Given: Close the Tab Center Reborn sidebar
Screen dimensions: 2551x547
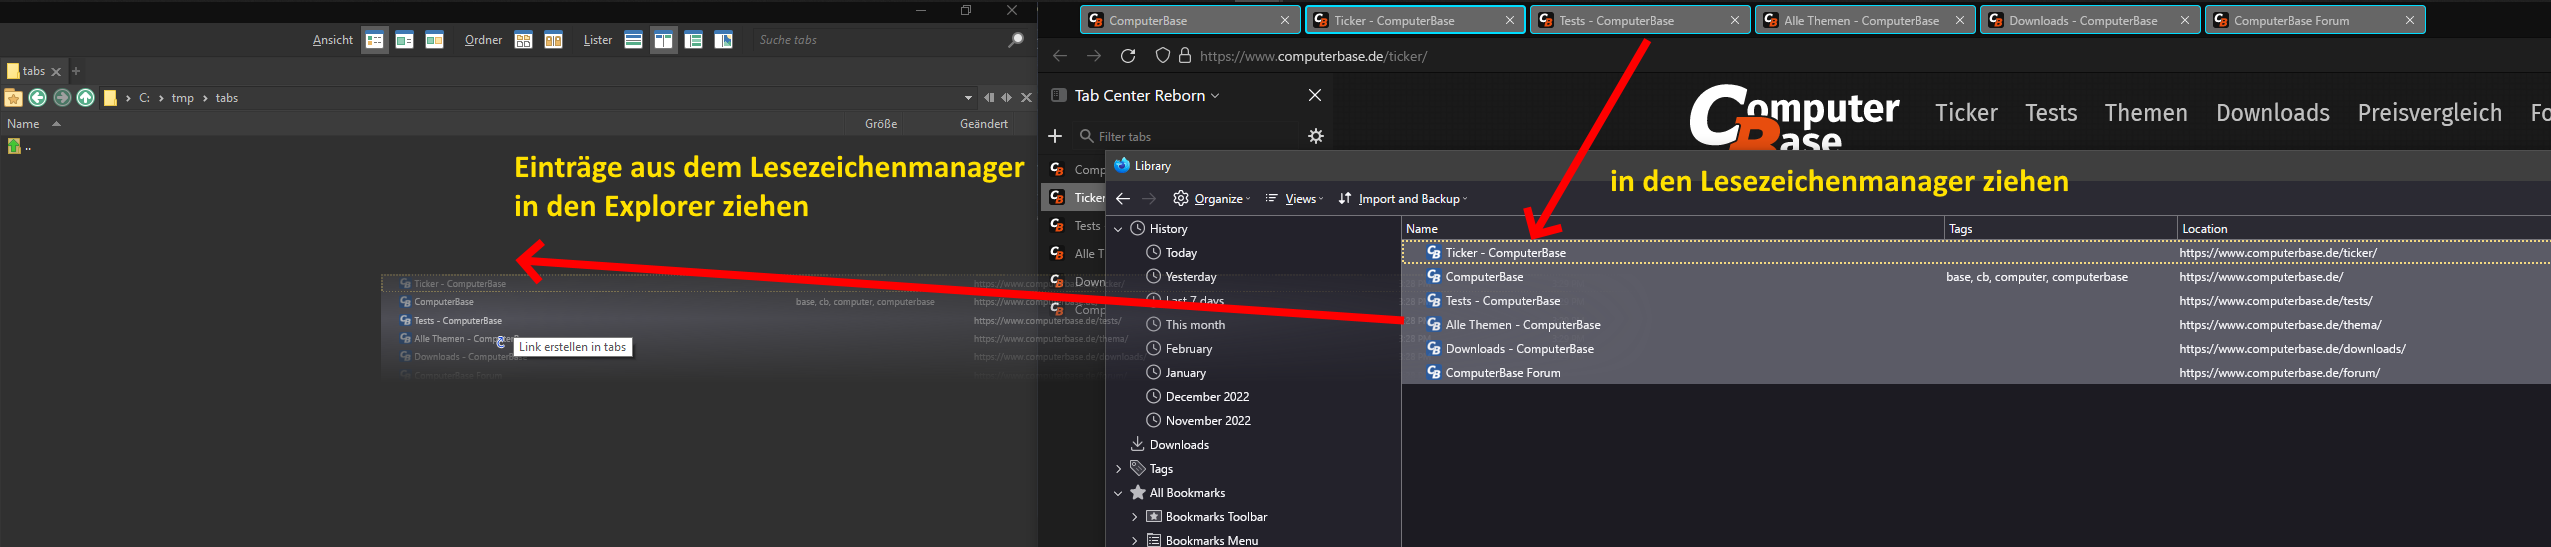Looking at the screenshot, I should click(1315, 95).
